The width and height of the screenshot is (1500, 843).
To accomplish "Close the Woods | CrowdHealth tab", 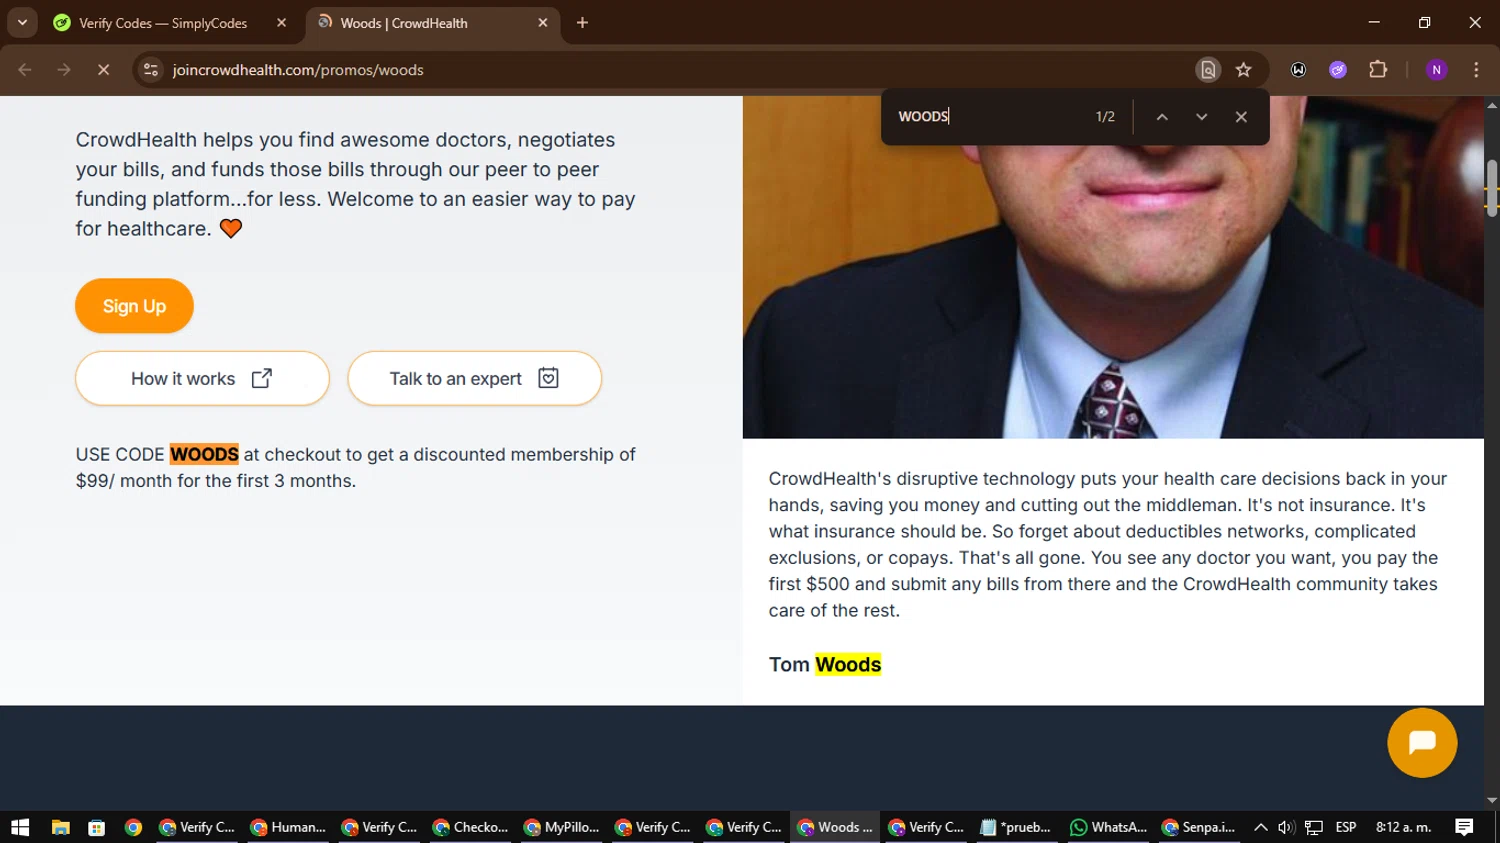I will click(543, 23).
